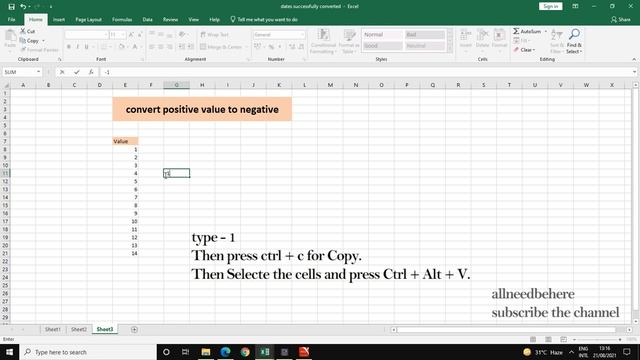640x360 pixels.
Task: Open Find & Select magnifier
Action: click(x=574, y=41)
